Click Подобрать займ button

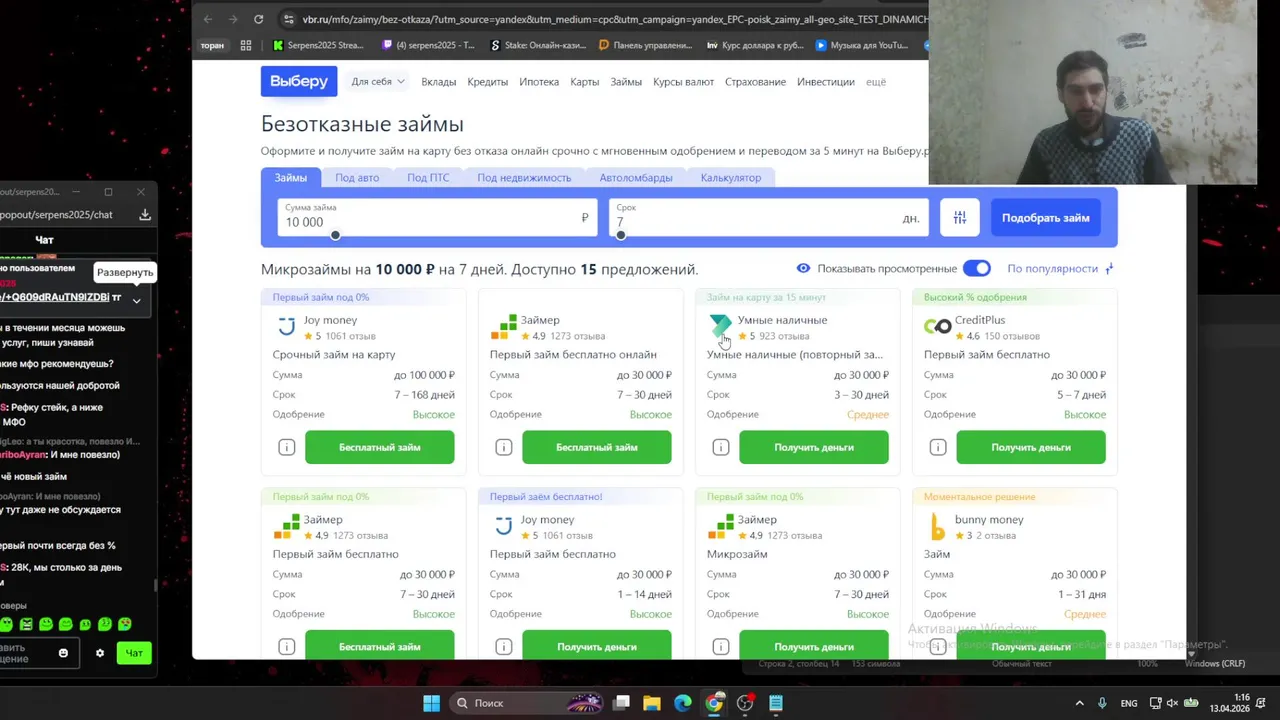(1046, 218)
